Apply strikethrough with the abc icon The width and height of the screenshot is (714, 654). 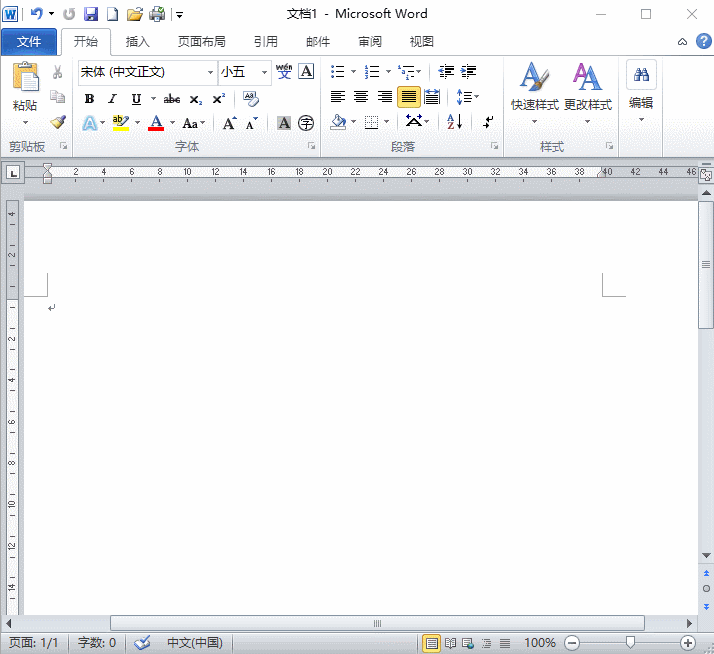(172, 99)
